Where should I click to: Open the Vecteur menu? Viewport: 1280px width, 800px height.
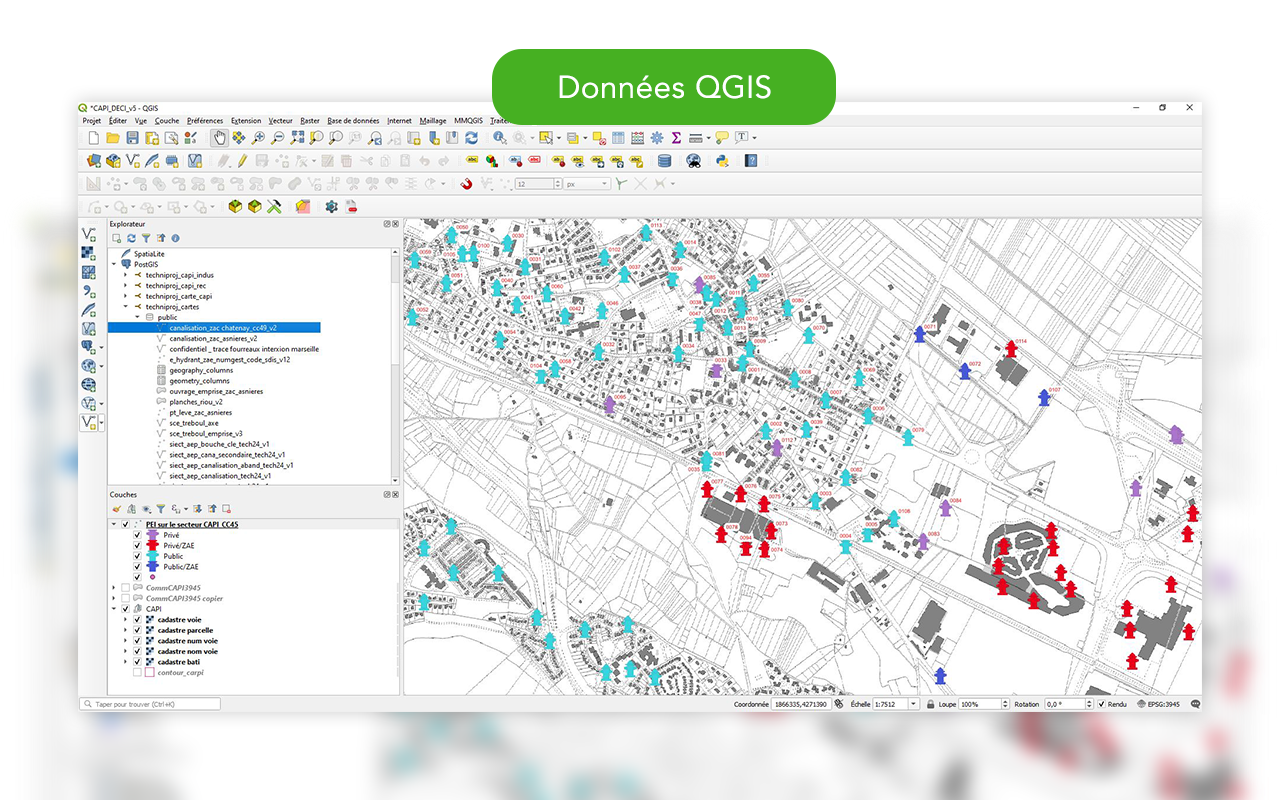click(281, 120)
